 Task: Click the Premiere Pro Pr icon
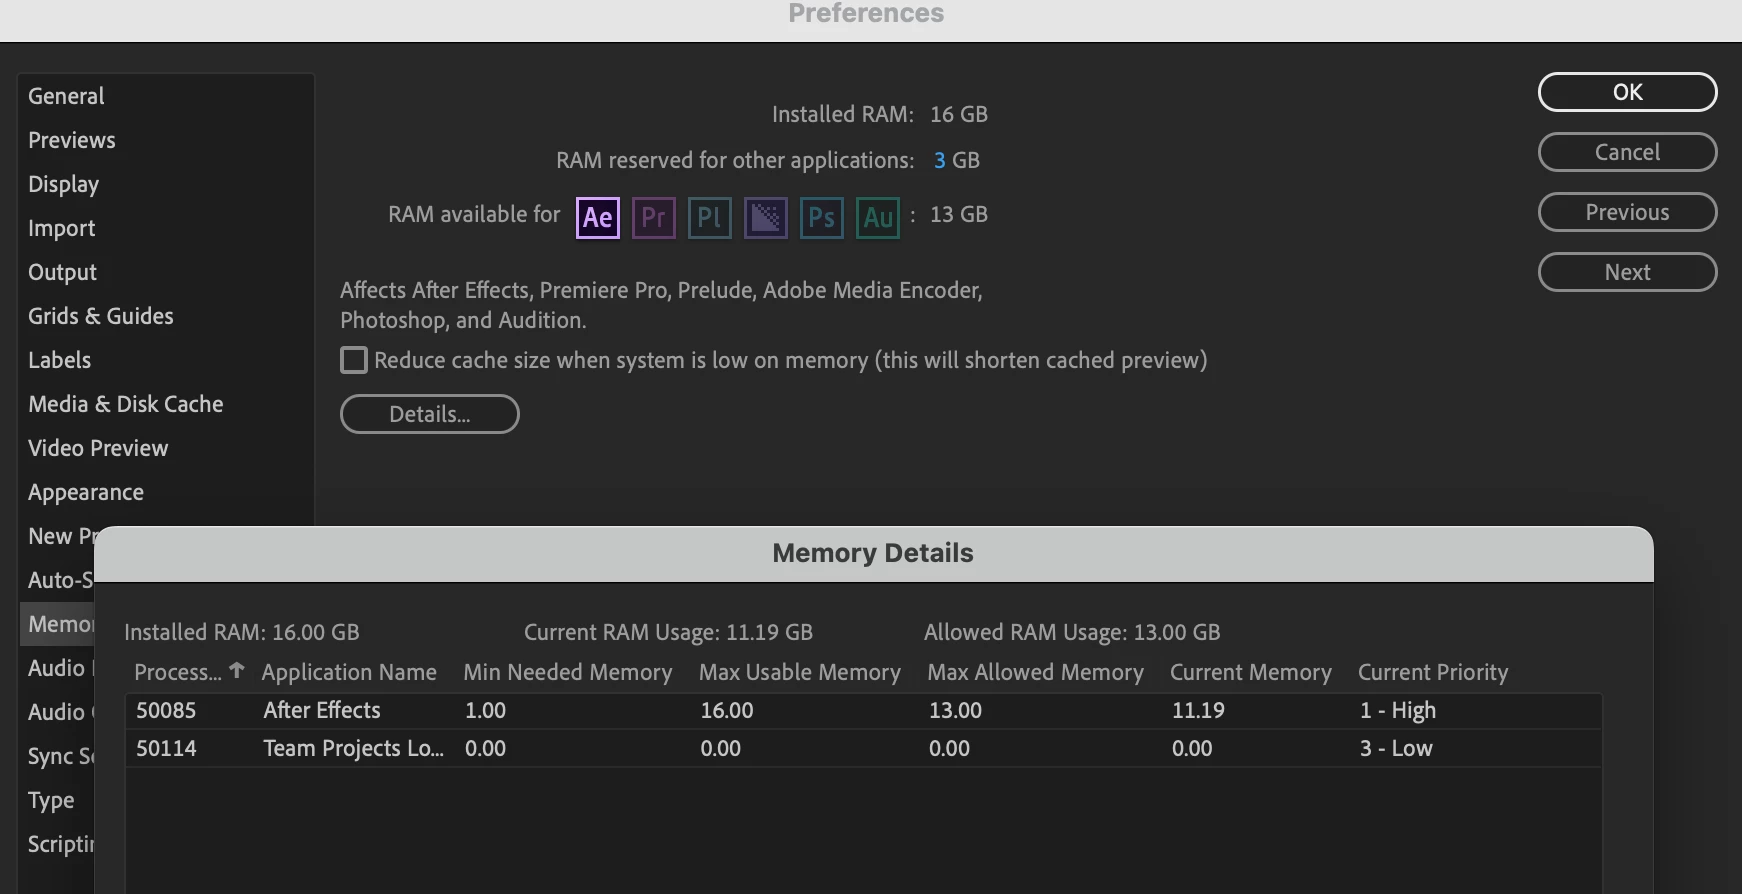click(654, 218)
